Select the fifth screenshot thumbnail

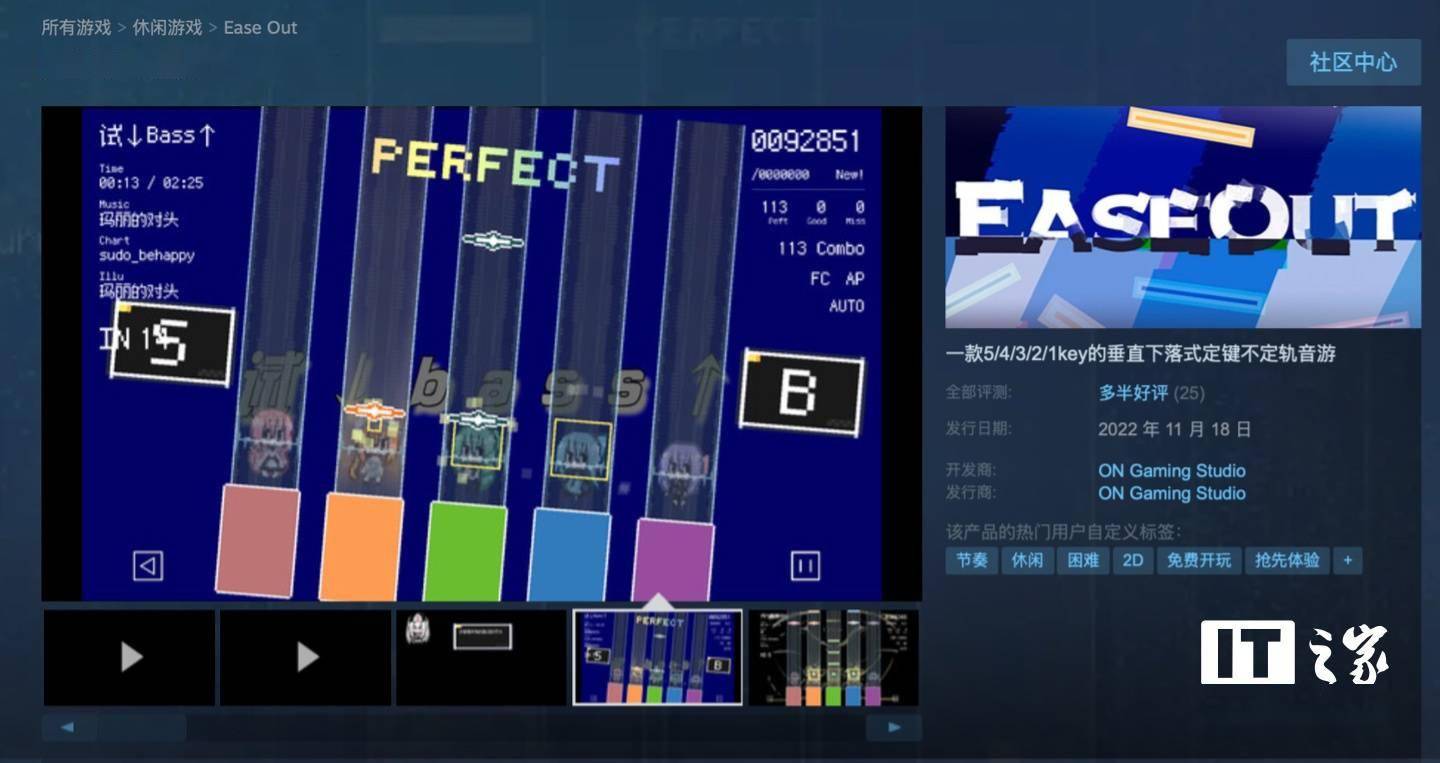click(834, 657)
